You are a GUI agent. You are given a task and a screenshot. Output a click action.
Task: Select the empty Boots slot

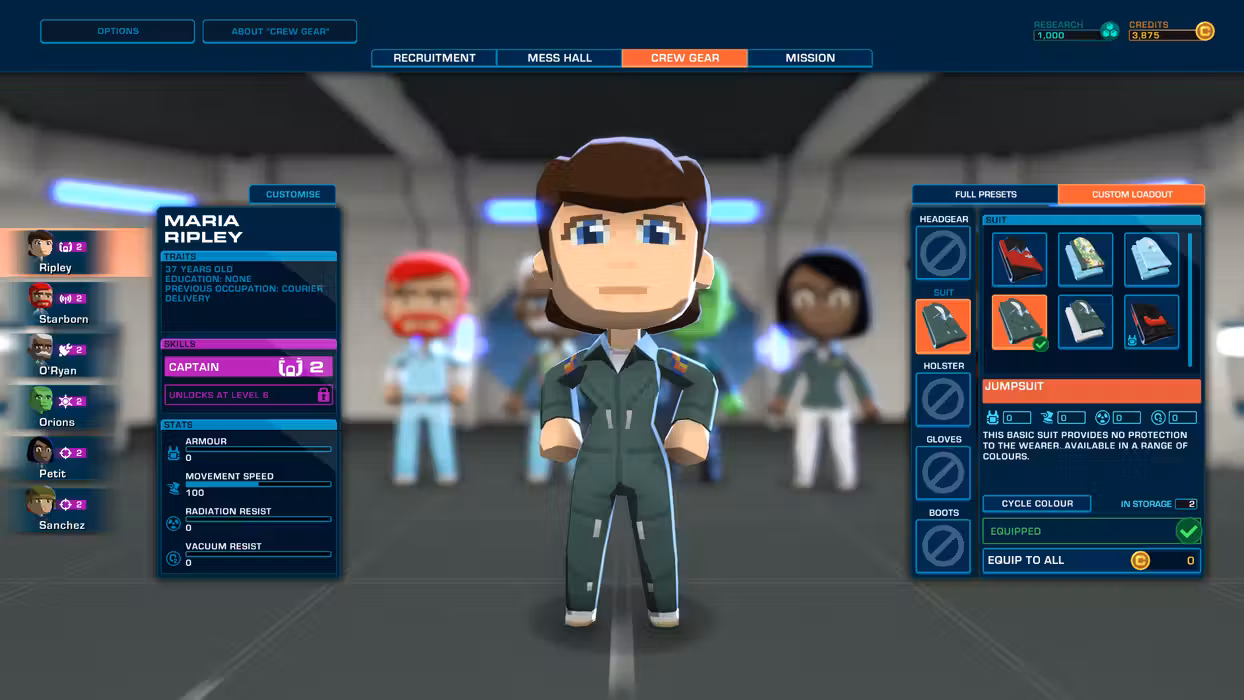(943, 546)
